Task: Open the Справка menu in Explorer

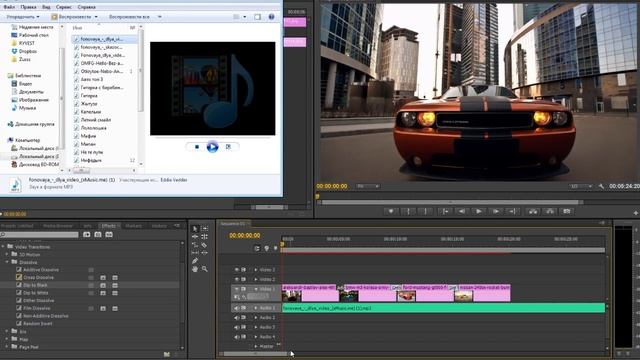Action: [86, 7]
